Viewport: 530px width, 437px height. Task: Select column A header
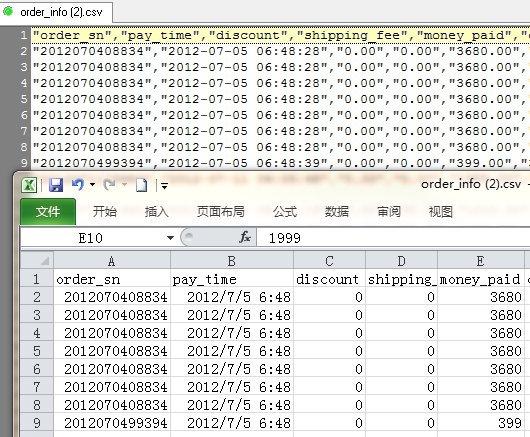112,261
